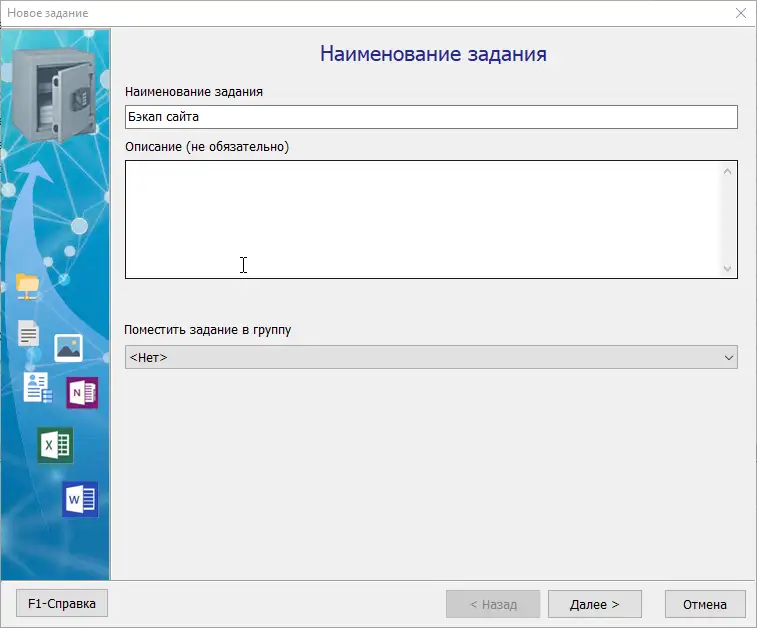Click the Отмена button
Image resolution: width=757 pixels, height=628 pixels.
705,604
